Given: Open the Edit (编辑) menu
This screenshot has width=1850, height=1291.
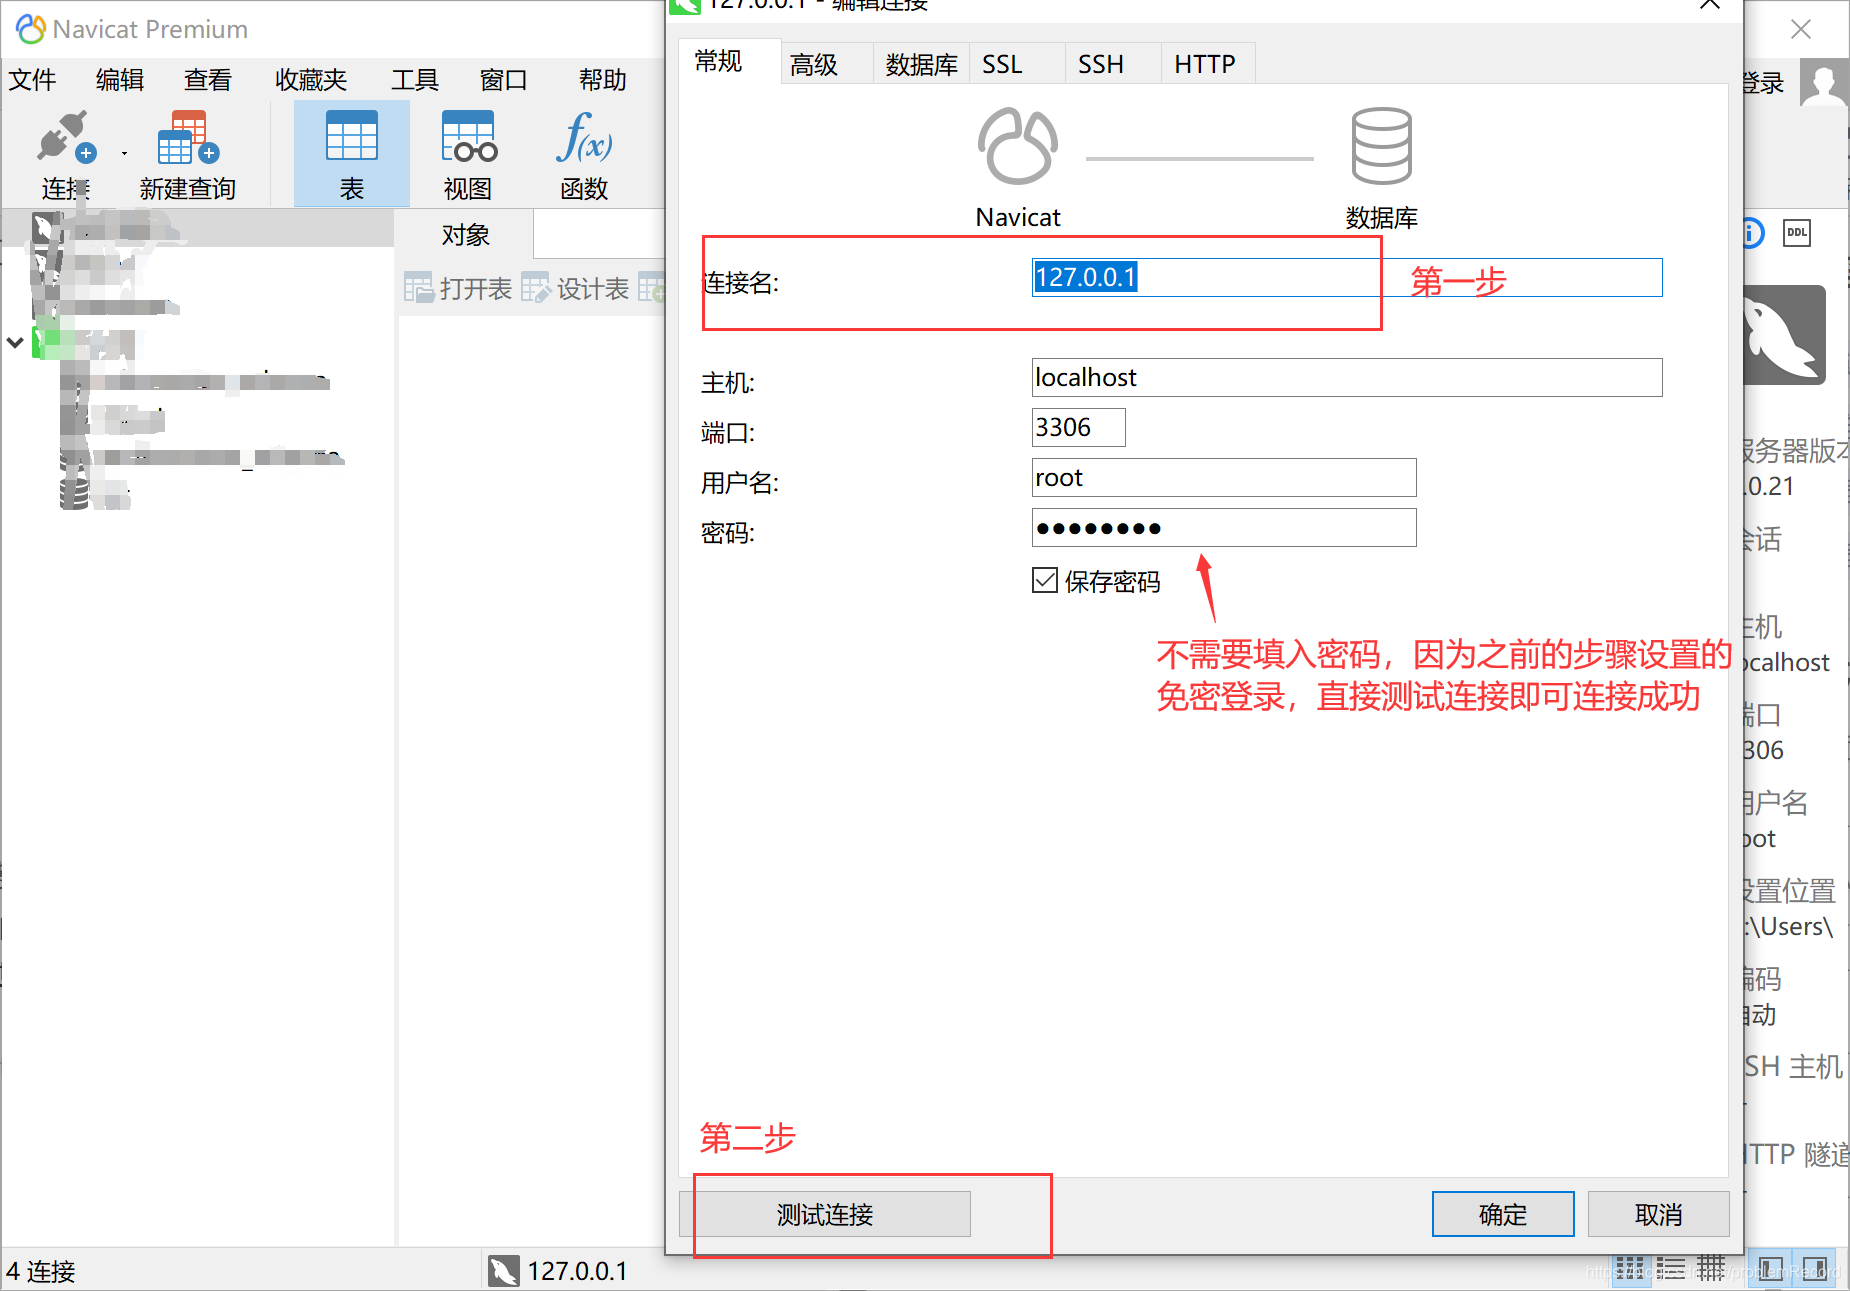Looking at the screenshot, I should pyautogui.click(x=120, y=80).
